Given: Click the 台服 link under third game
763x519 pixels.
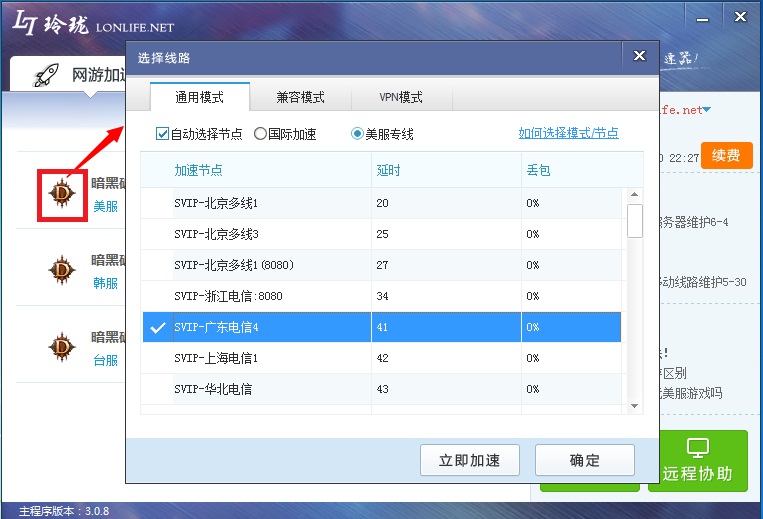Looking at the screenshot, I should 106,360.
